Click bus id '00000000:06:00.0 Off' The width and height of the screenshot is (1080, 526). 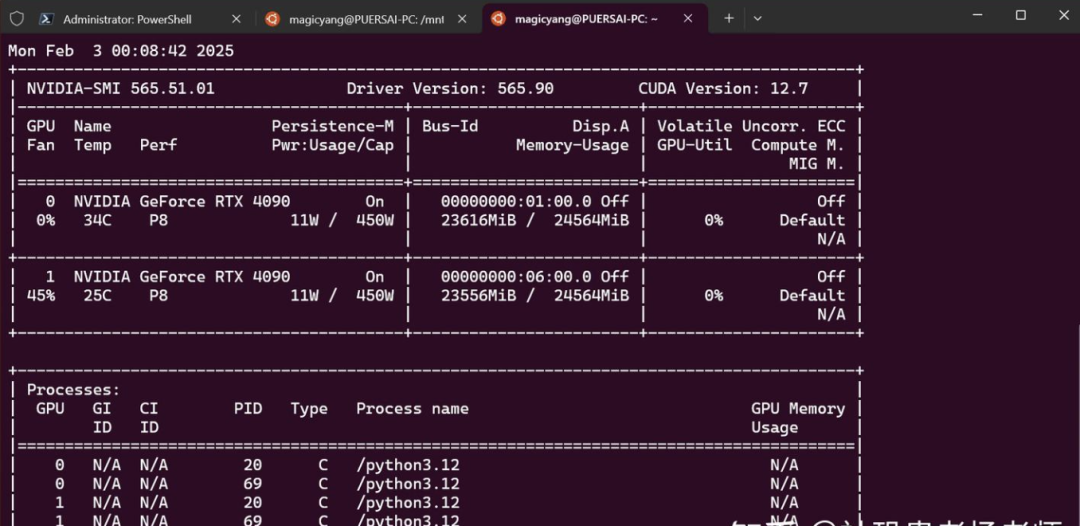[534, 277]
